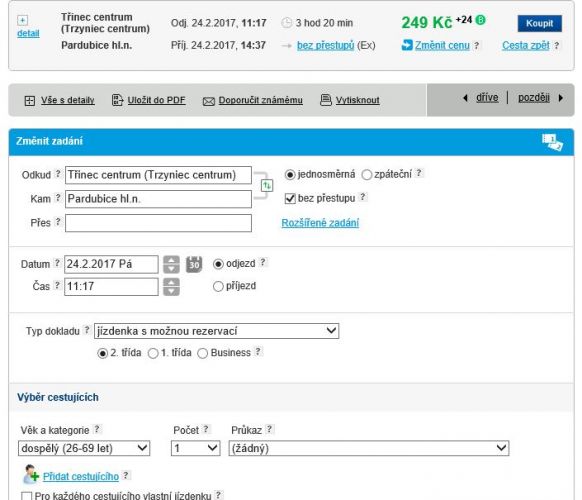Select the příjezd radio option

tap(218, 286)
